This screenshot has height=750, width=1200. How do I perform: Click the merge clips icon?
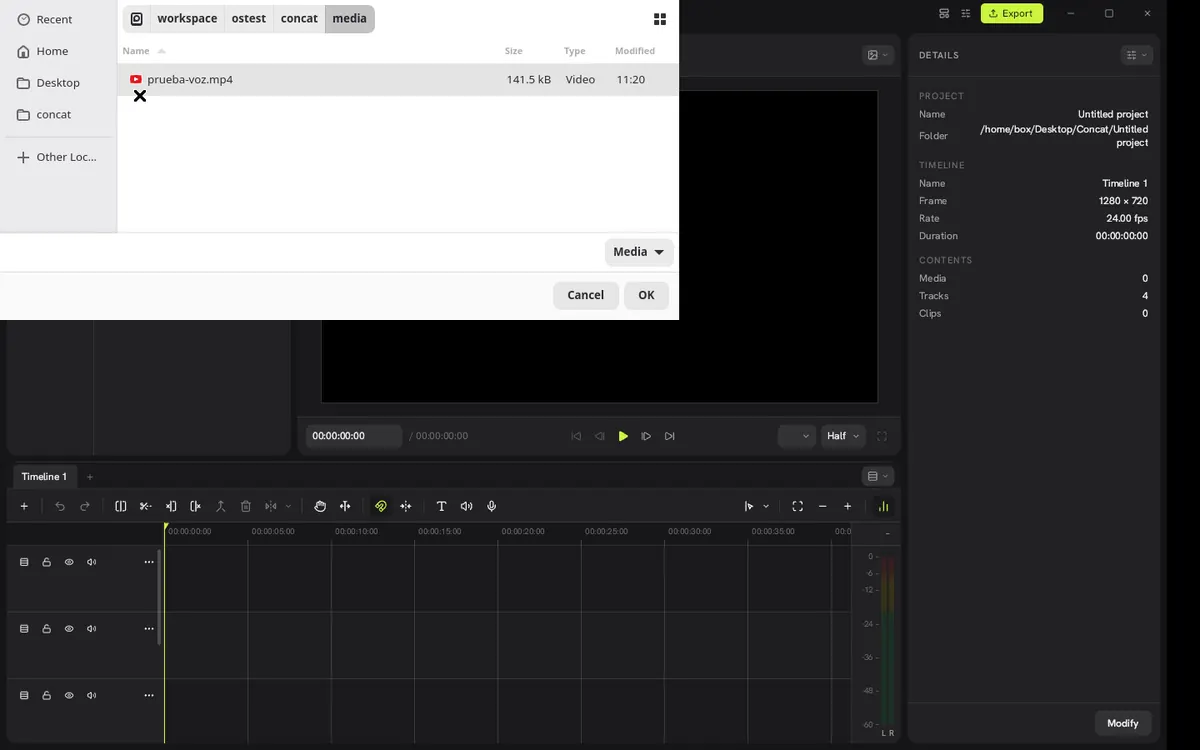click(221, 506)
